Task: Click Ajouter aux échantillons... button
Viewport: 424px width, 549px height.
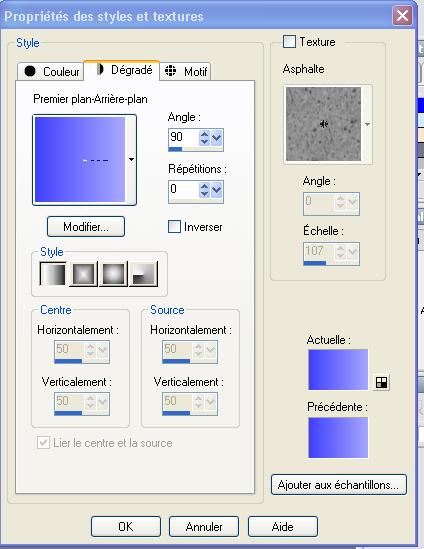Action: tap(339, 485)
